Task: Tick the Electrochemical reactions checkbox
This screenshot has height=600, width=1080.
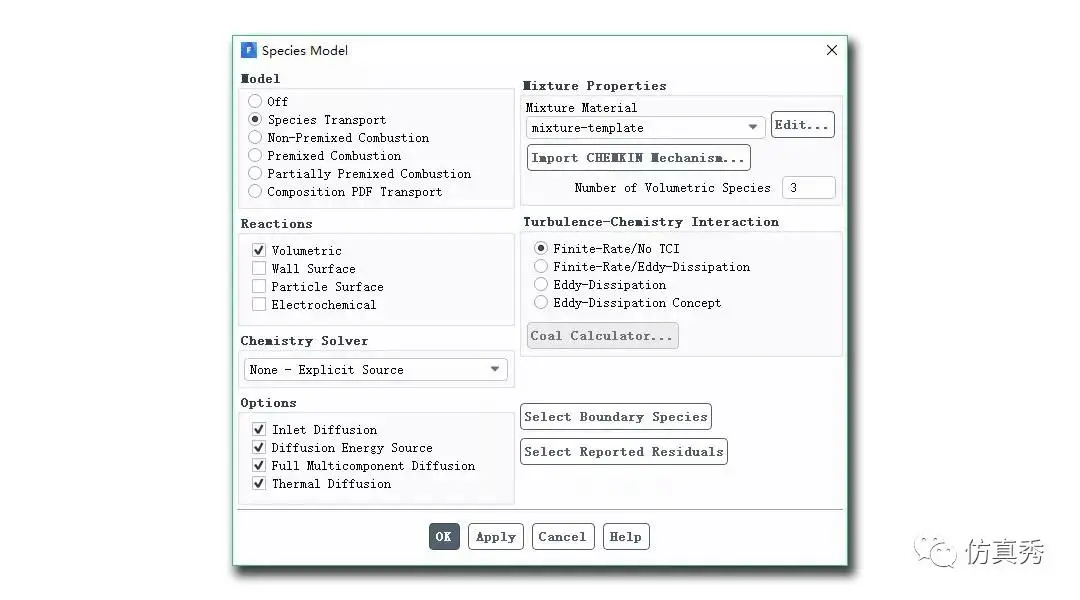Action: [259, 304]
